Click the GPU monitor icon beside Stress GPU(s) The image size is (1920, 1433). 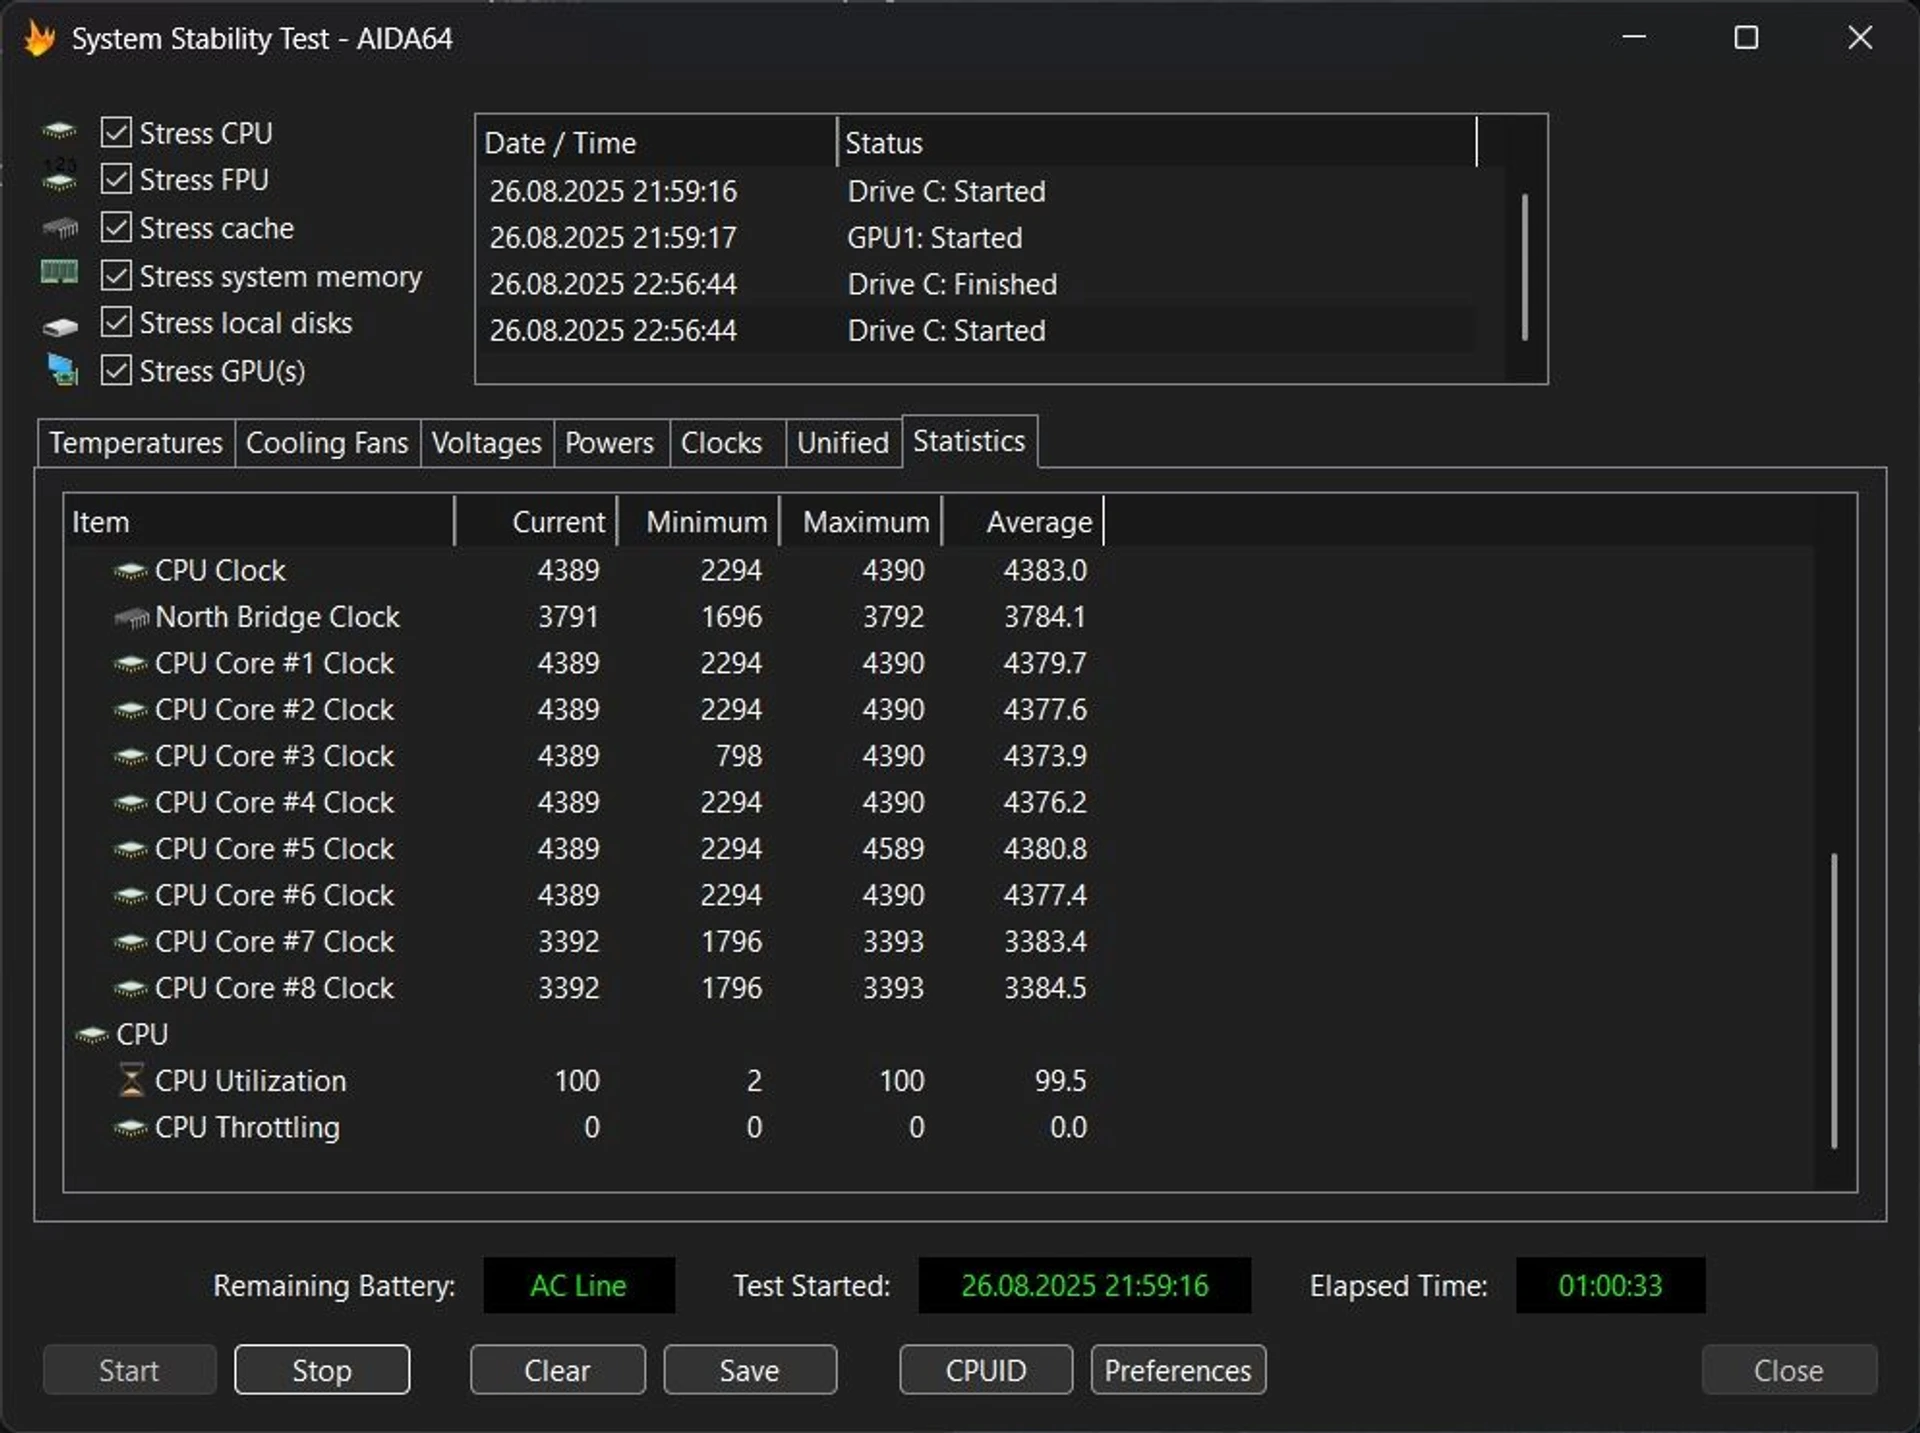pos(62,370)
